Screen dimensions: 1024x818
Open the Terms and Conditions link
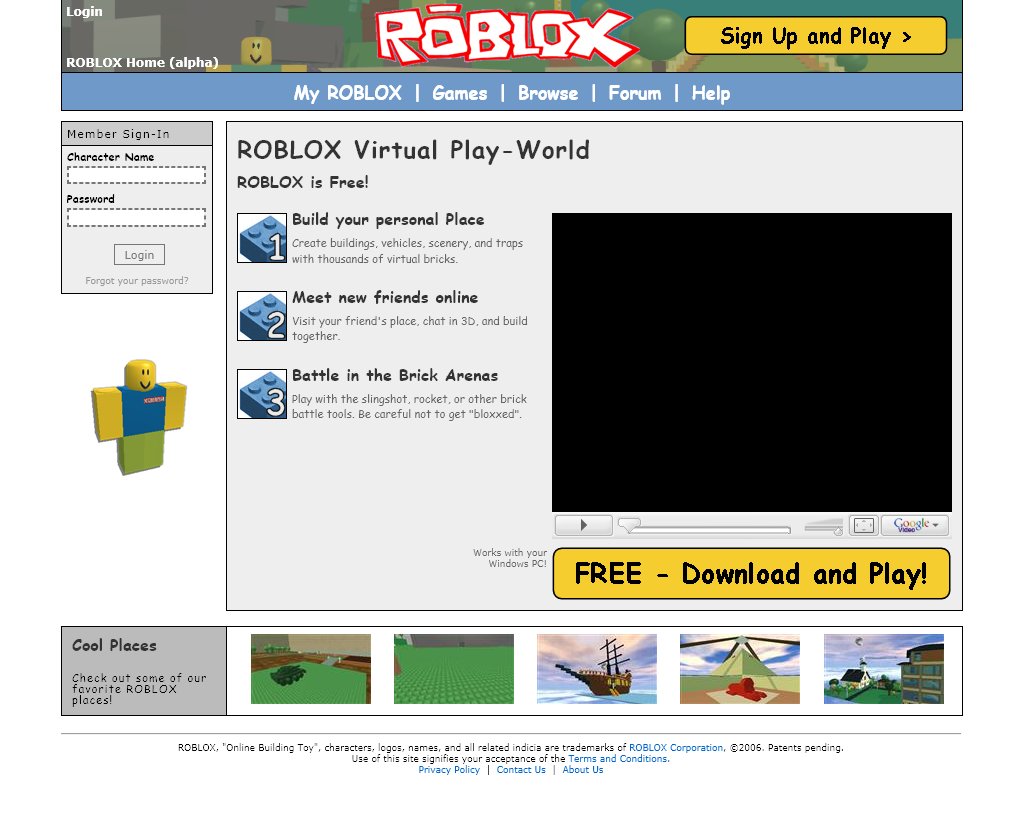click(x=618, y=759)
